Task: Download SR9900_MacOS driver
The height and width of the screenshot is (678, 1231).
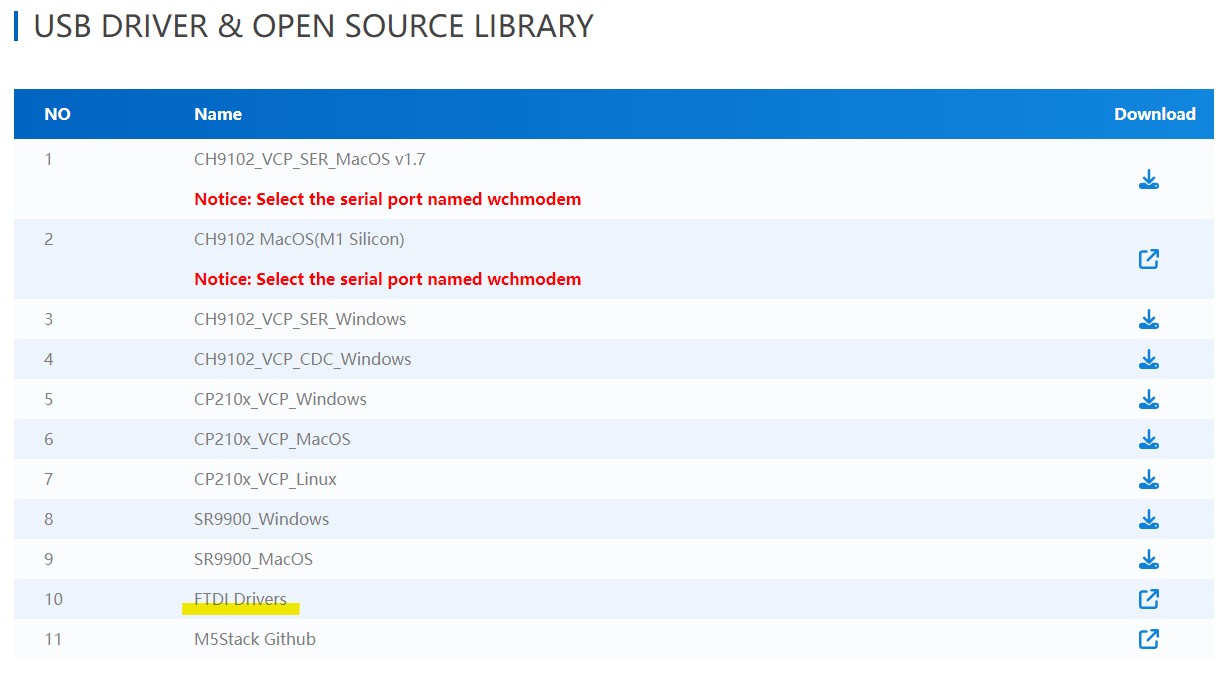Action: [1149, 560]
